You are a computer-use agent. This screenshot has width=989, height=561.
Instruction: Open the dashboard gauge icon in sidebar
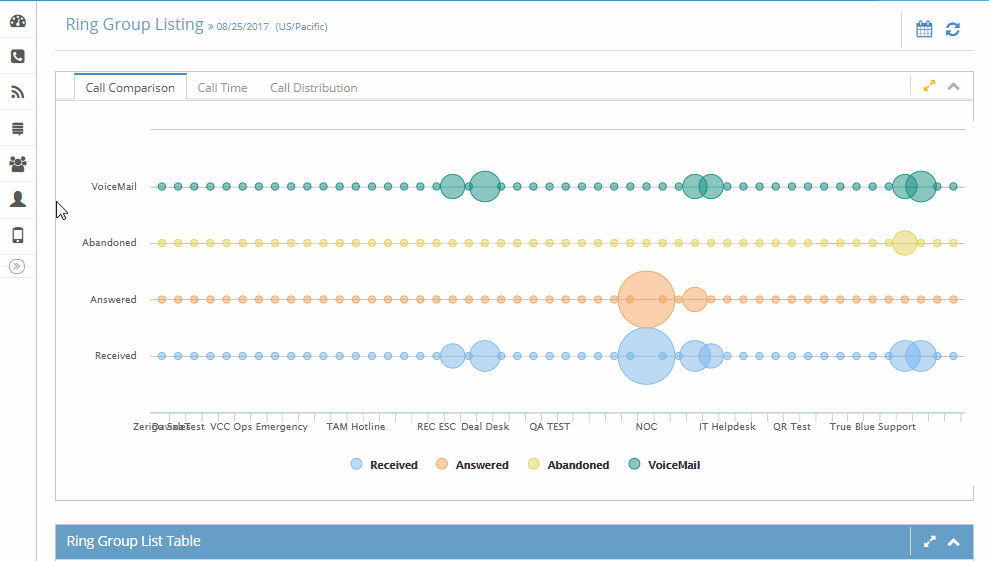[18, 21]
